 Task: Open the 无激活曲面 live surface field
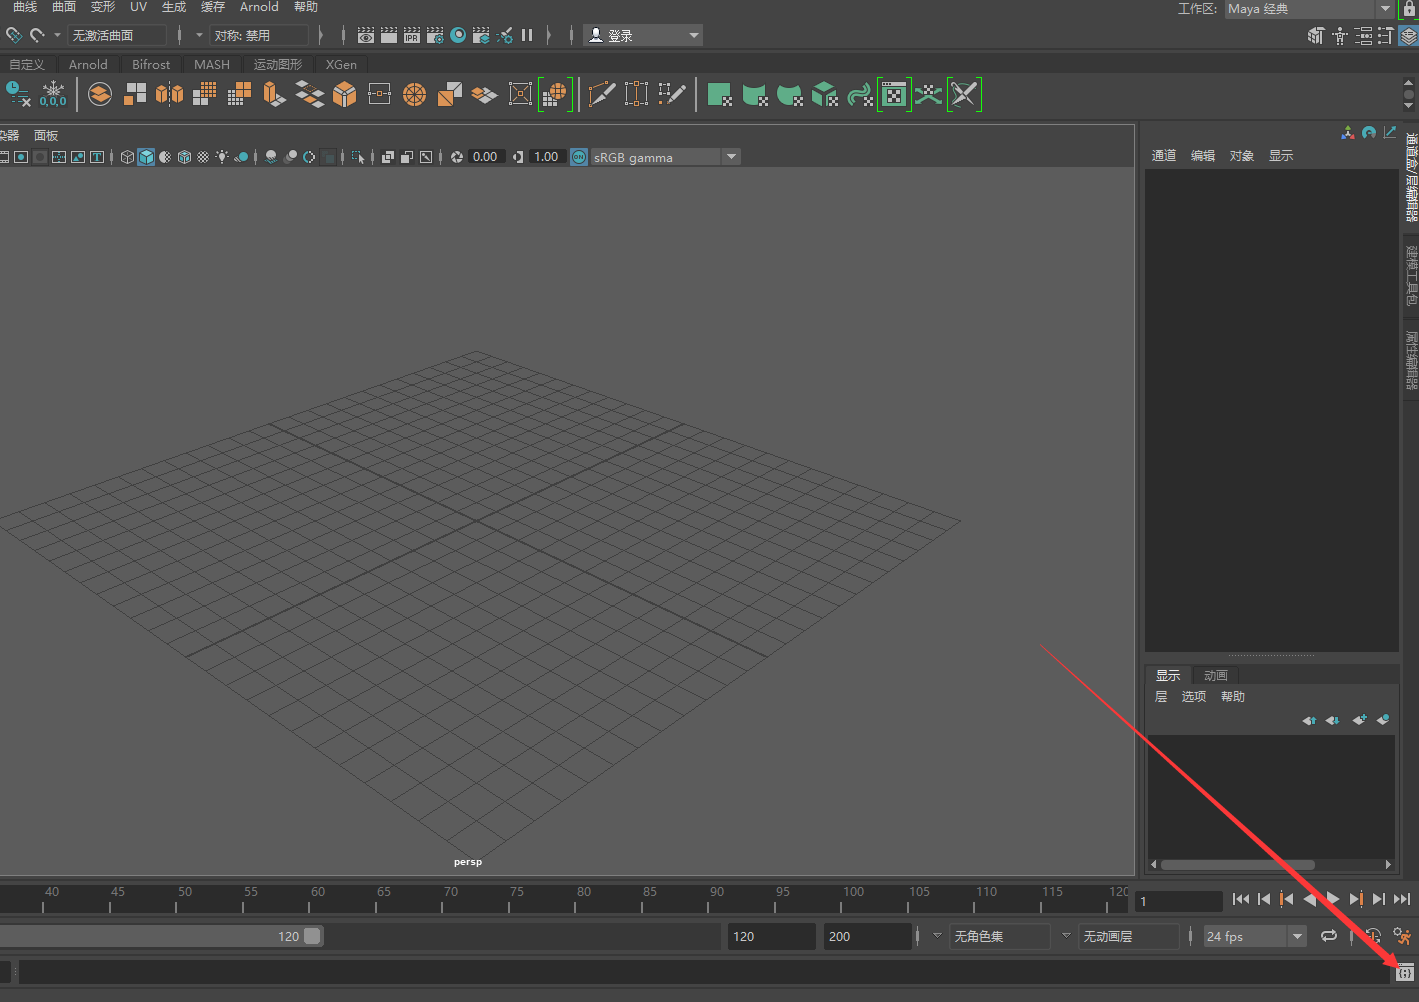click(x=117, y=35)
